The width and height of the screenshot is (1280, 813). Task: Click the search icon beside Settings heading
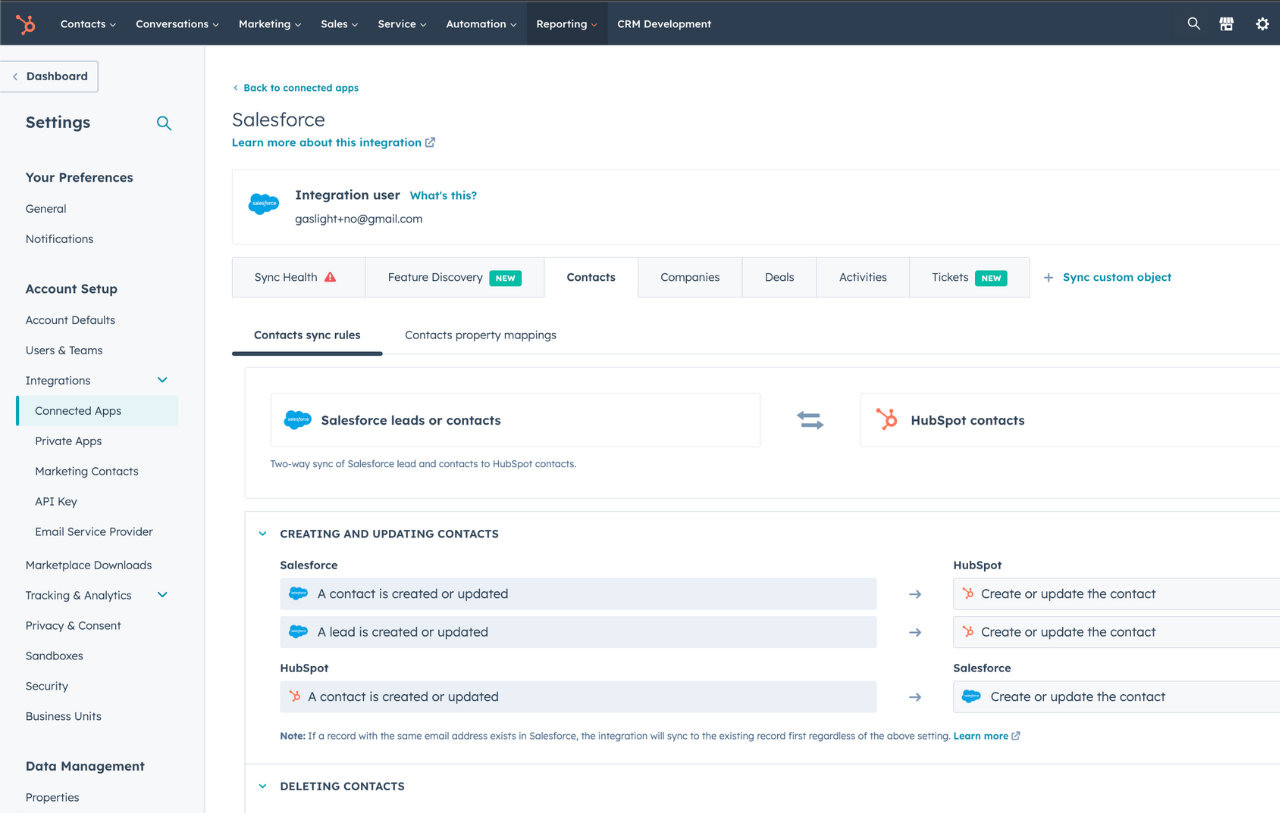click(x=164, y=123)
